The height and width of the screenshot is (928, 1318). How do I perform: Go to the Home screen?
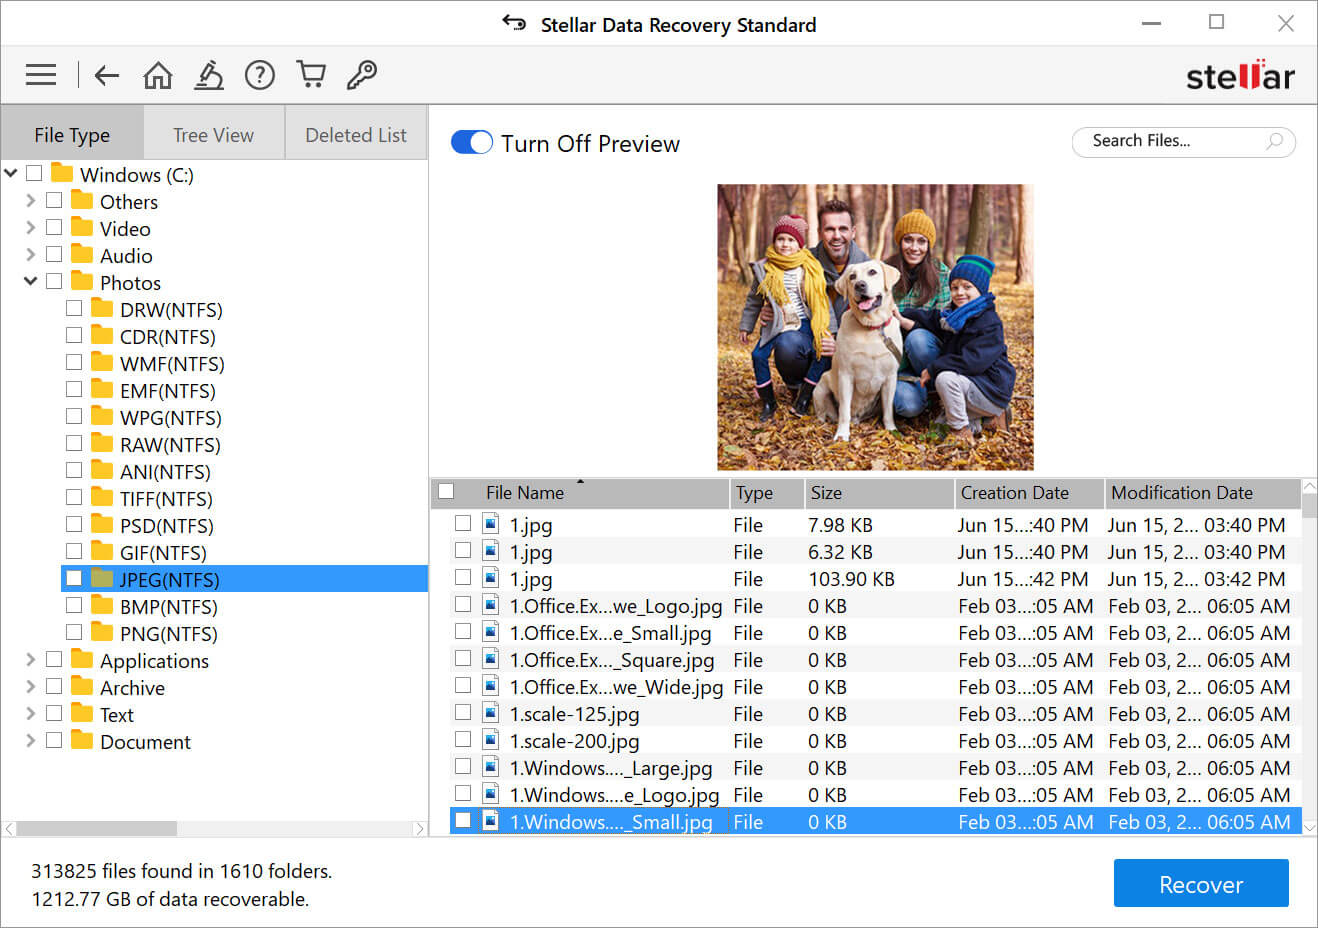pyautogui.click(x=157, y=74)
